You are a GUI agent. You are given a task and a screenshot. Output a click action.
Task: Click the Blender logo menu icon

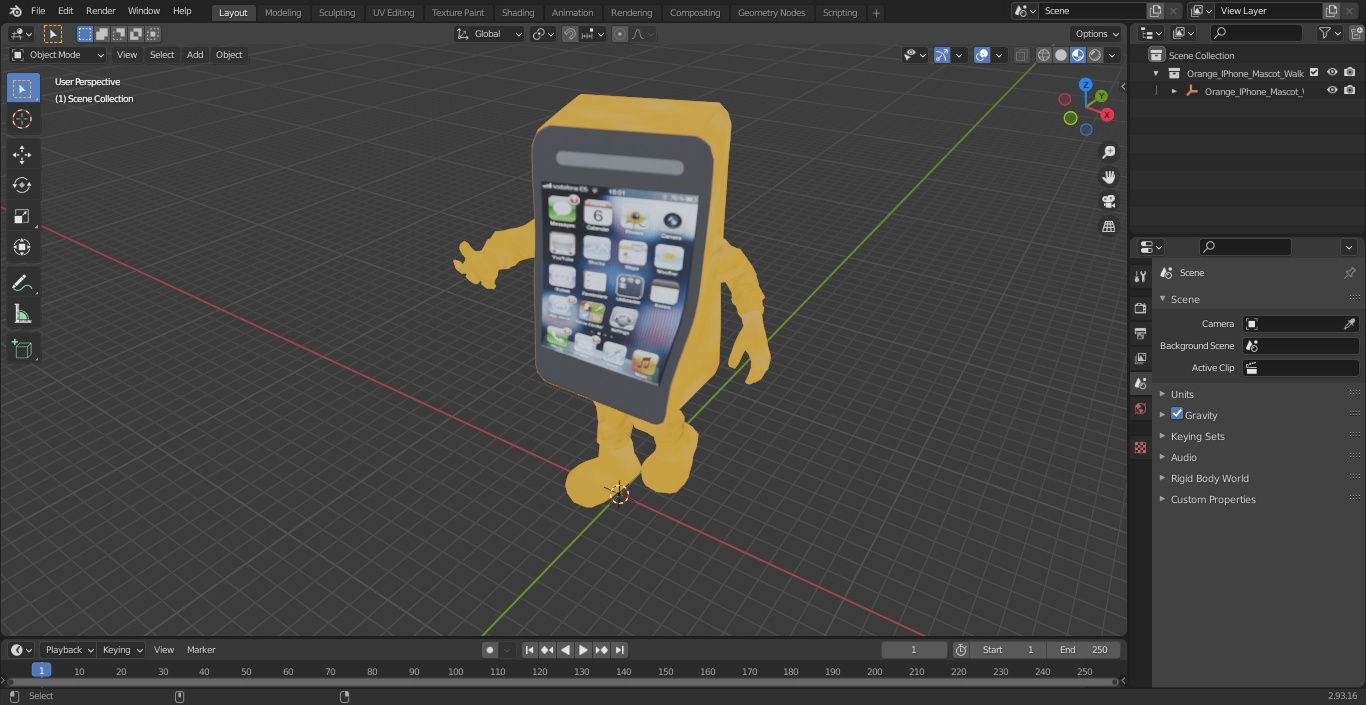[15, 11]
